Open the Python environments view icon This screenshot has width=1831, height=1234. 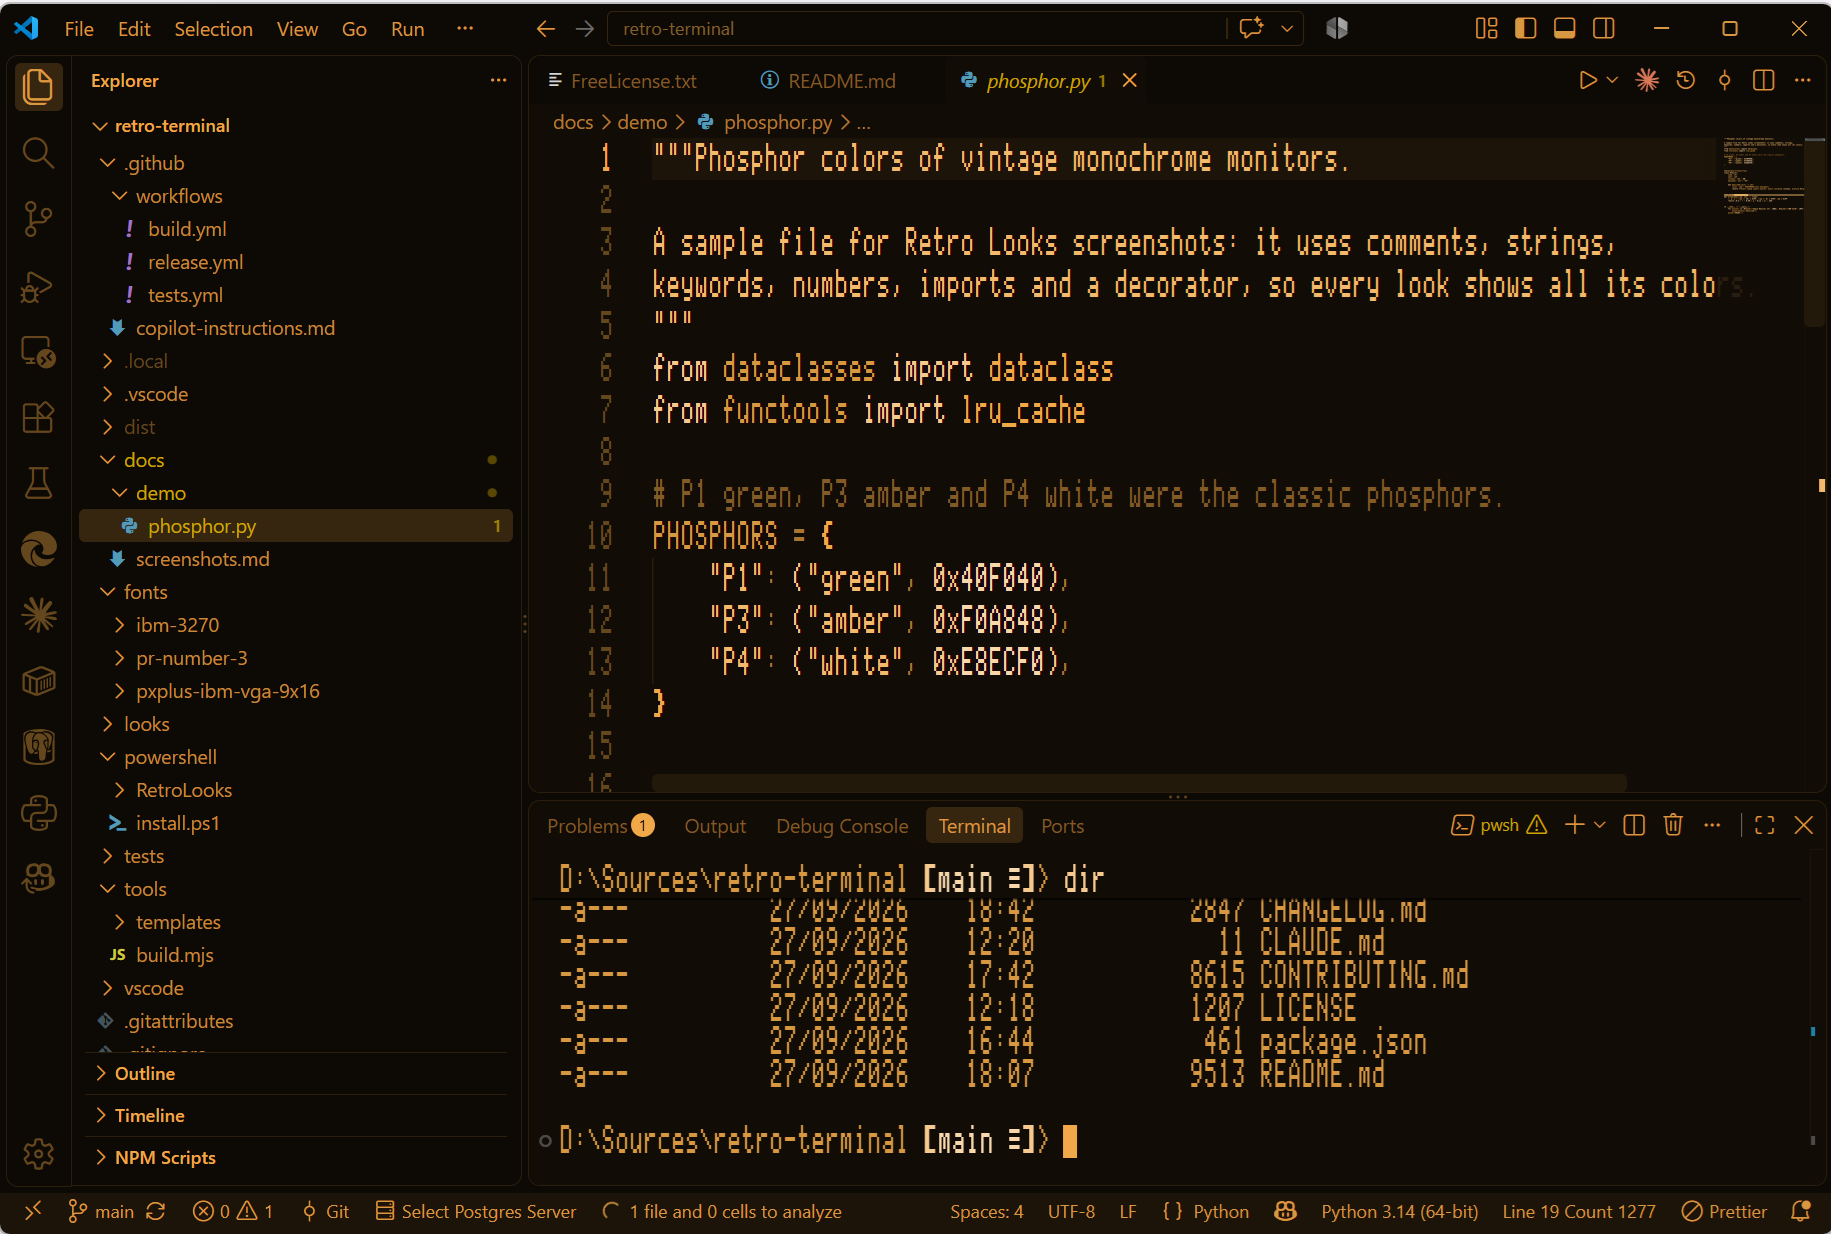point(38,813)
